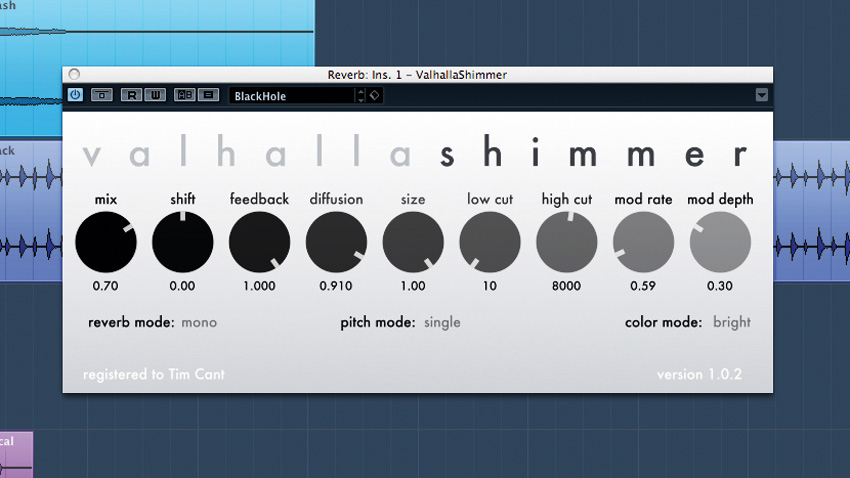
Task: Click the shift value 0.00
Action: pyautogui.click(x=182, y=286)
